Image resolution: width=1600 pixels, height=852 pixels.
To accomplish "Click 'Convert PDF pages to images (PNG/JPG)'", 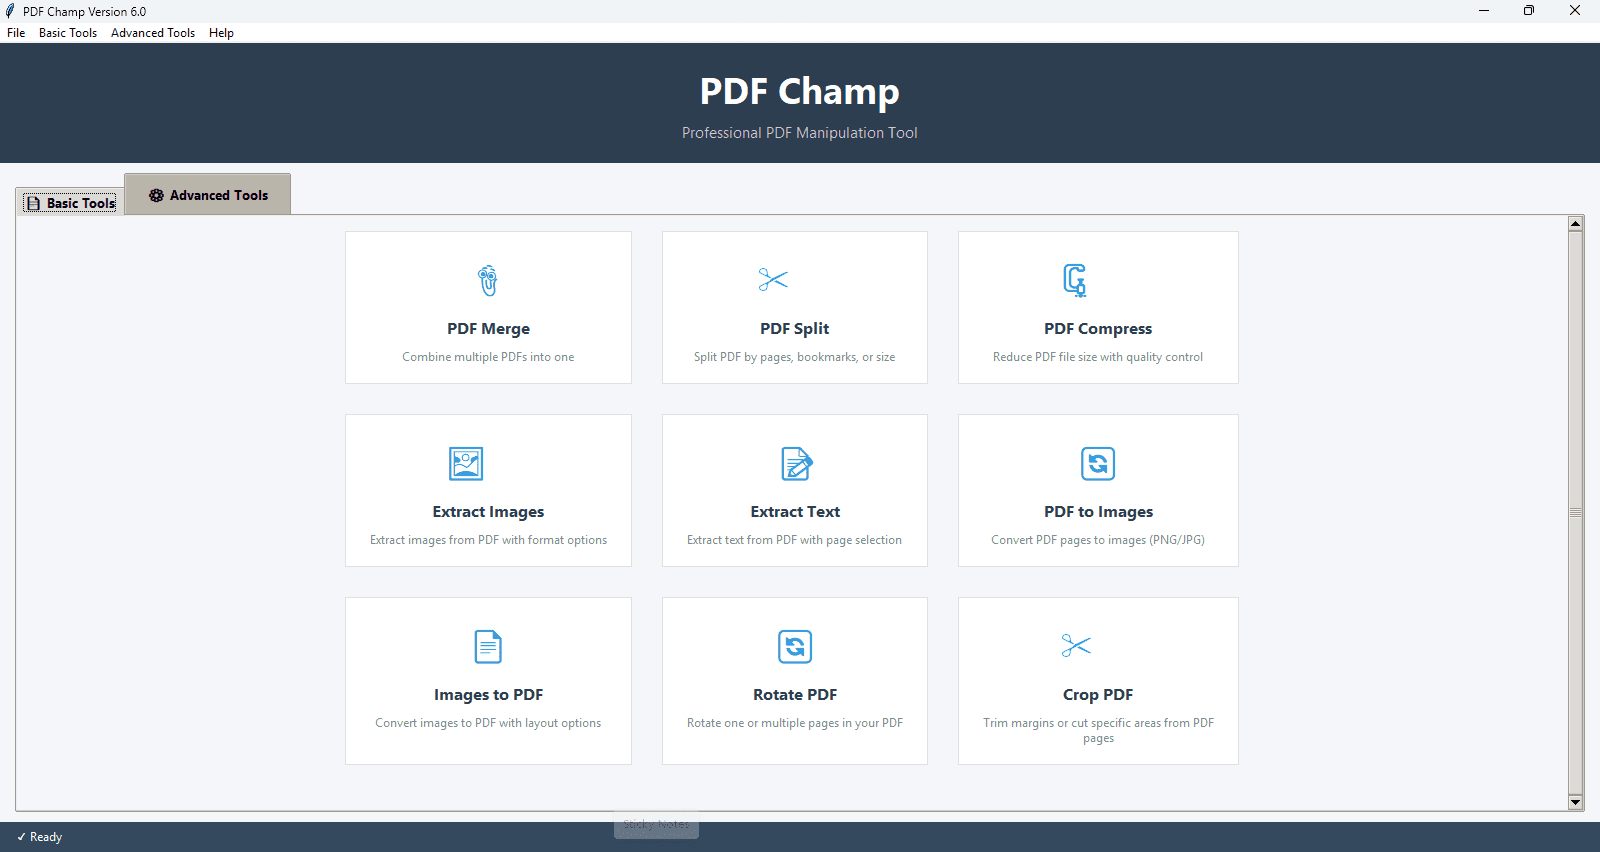I will click(1098, 540).
